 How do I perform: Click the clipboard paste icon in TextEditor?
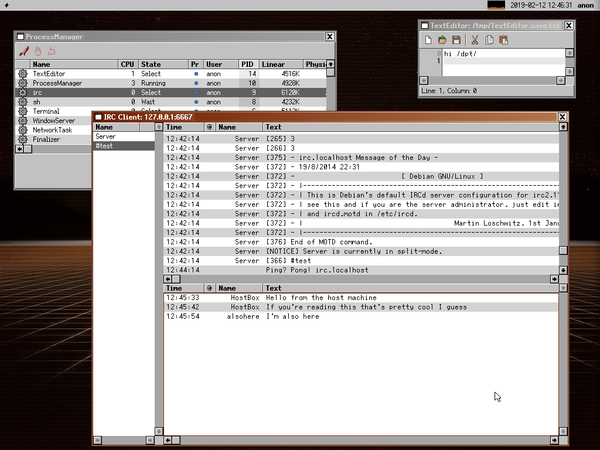[x=503, y=40]
